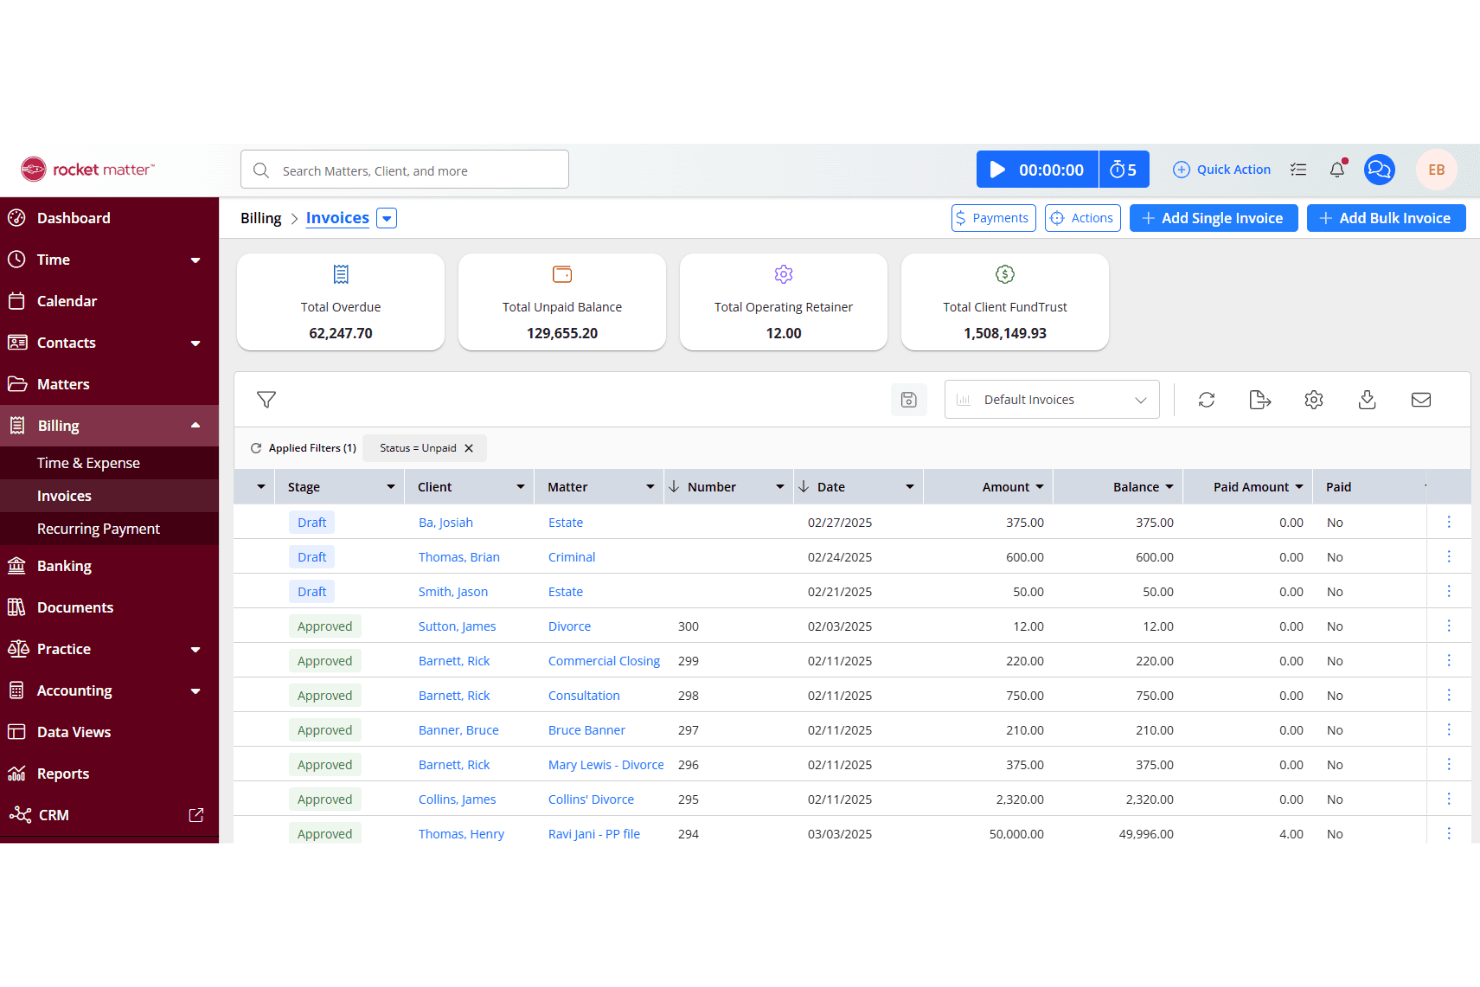1480x987 pixels.
Task: Click the save view disk icon
Action: pos(909,400)
